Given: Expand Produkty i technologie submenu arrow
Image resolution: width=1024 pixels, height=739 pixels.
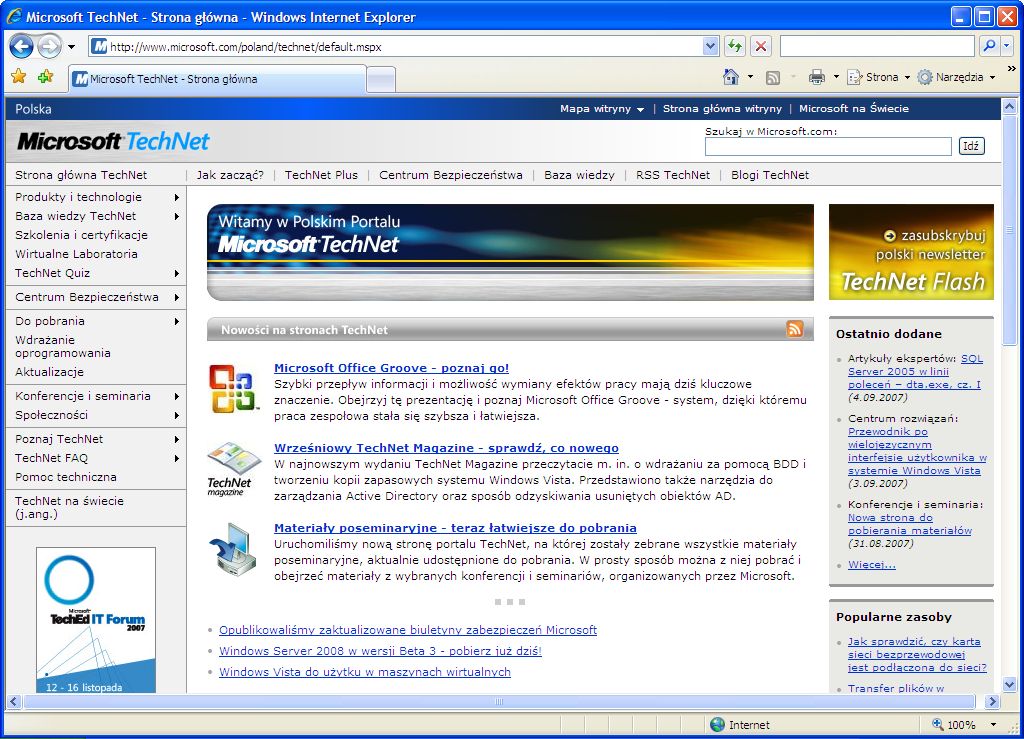Looking at the screenshot, I should (177, 197).
